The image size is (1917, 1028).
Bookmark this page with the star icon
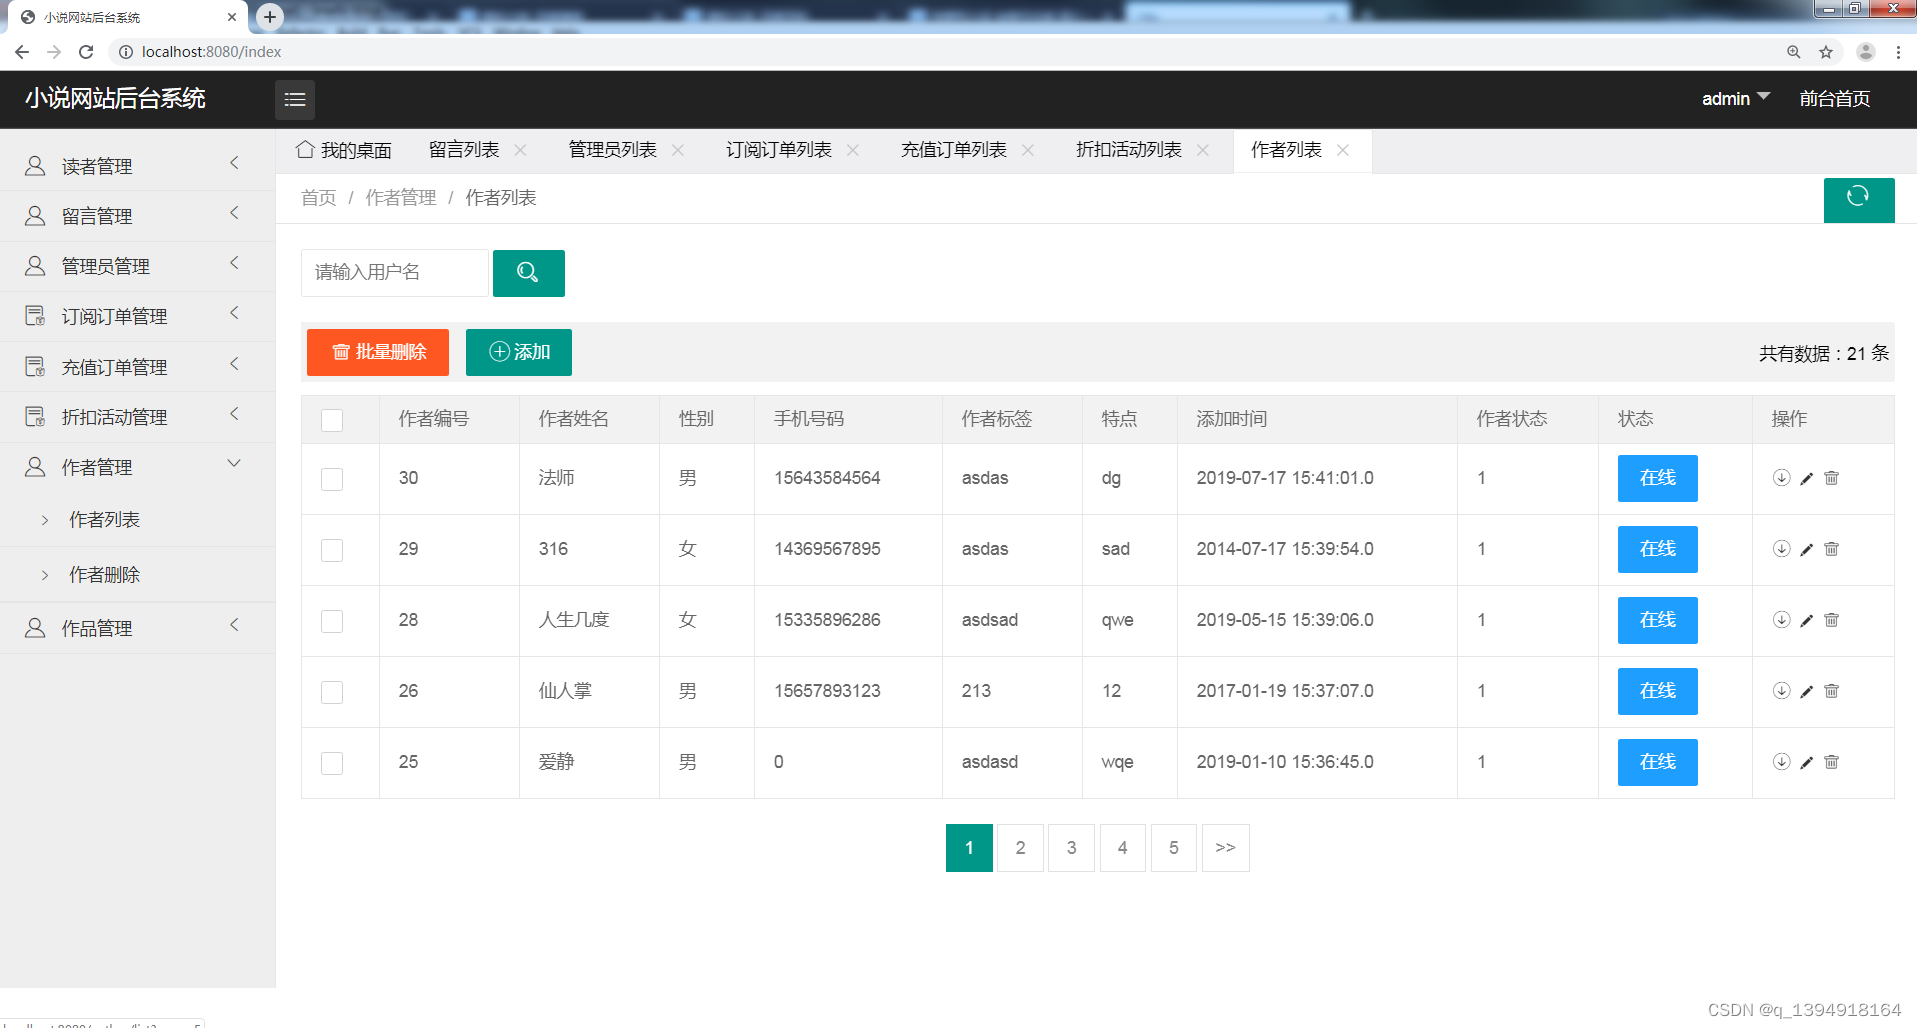1826,52
